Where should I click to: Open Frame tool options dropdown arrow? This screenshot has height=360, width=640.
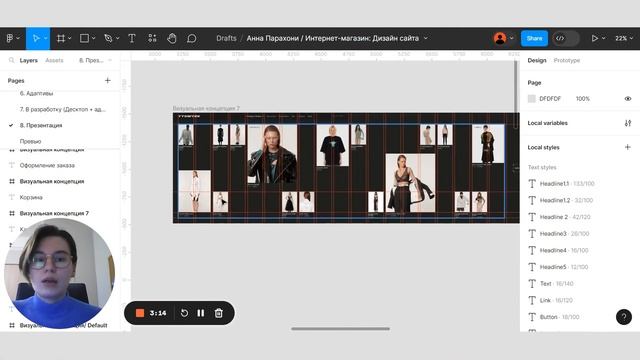(70, 38)
